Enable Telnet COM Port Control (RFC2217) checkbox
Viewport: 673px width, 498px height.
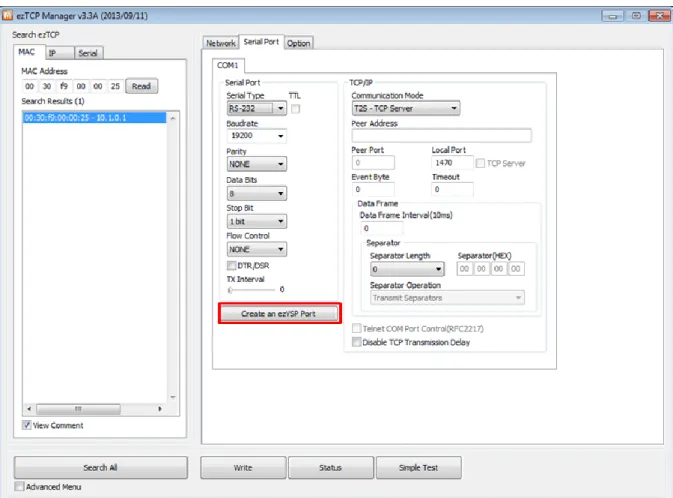tap(356, 328)
